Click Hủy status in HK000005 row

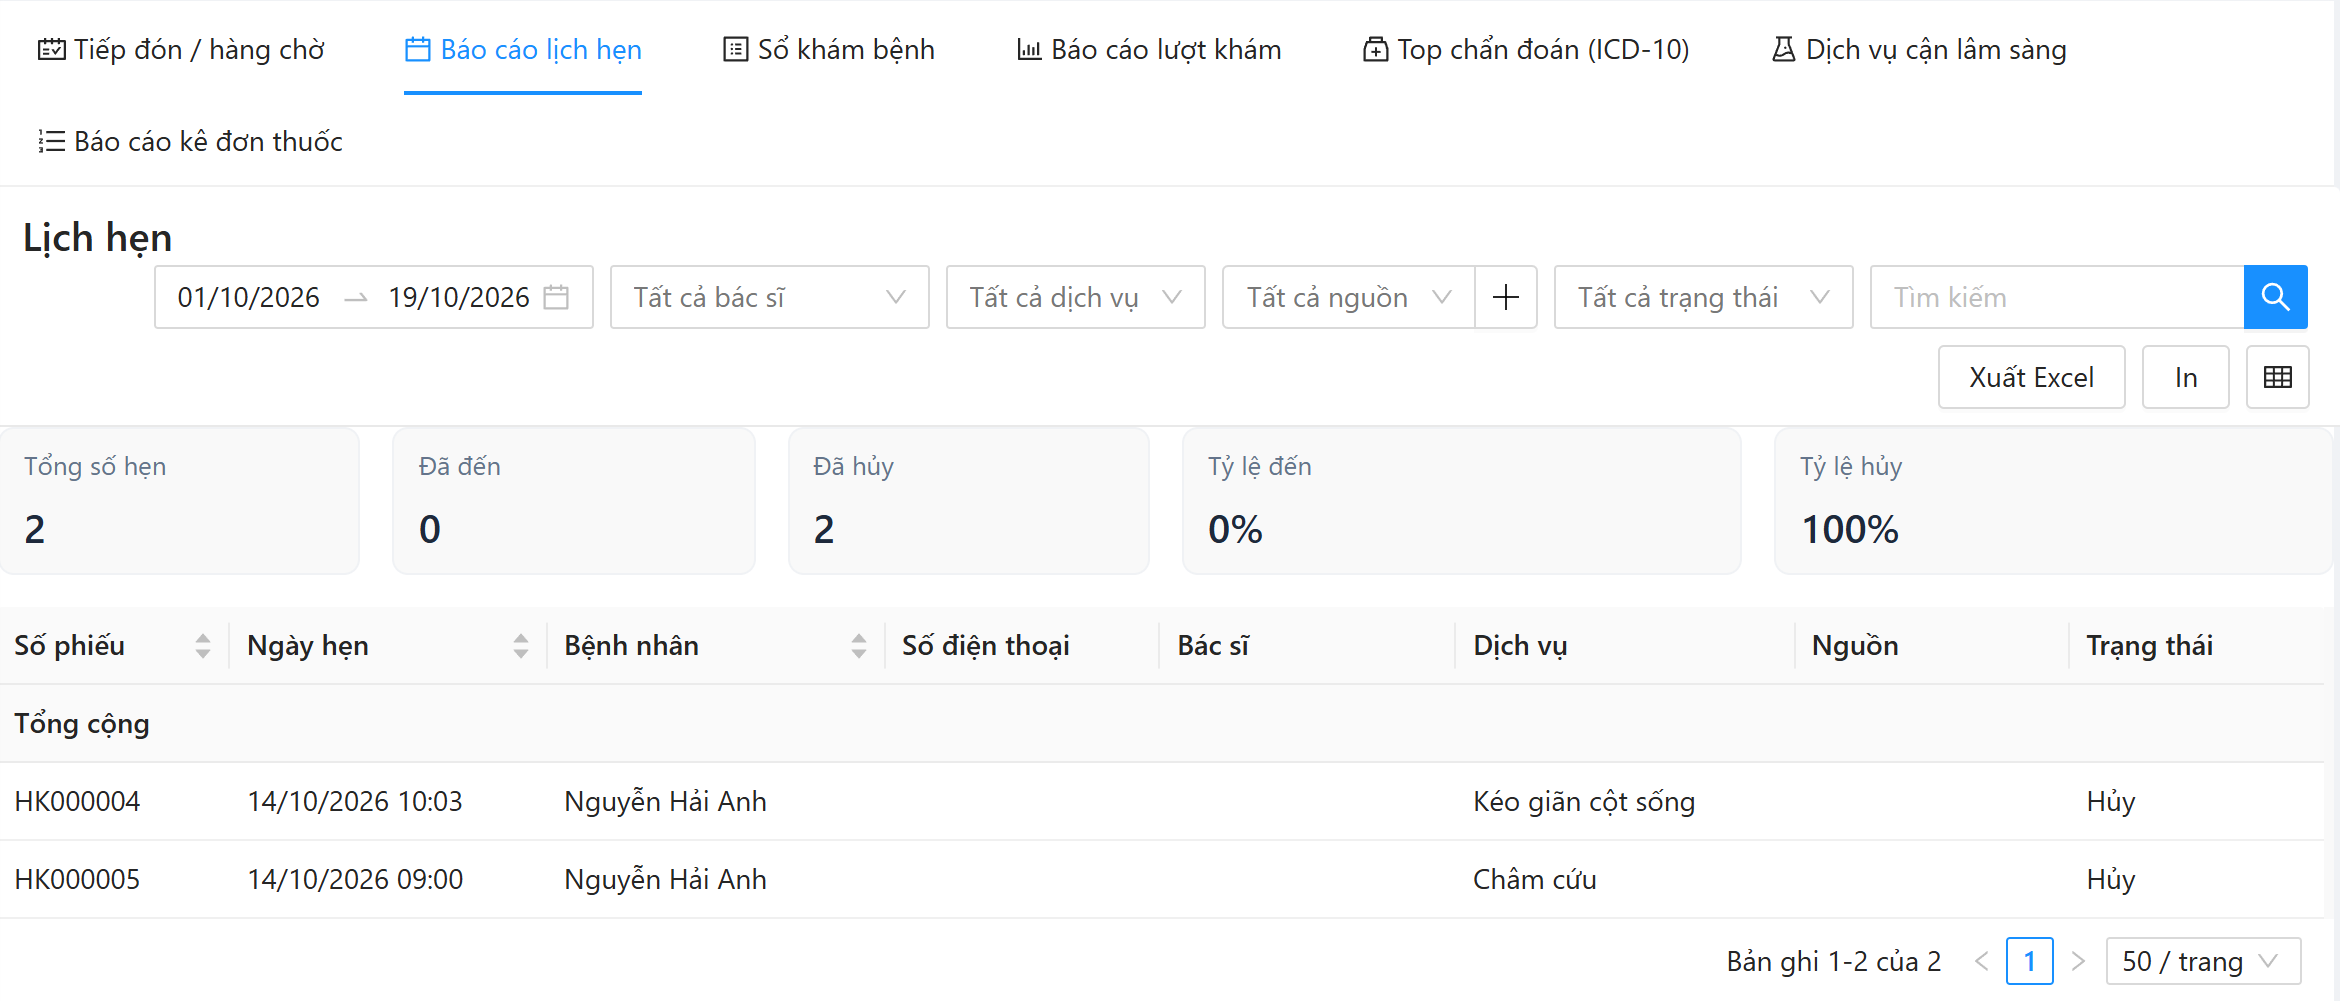pos(2111,879)
